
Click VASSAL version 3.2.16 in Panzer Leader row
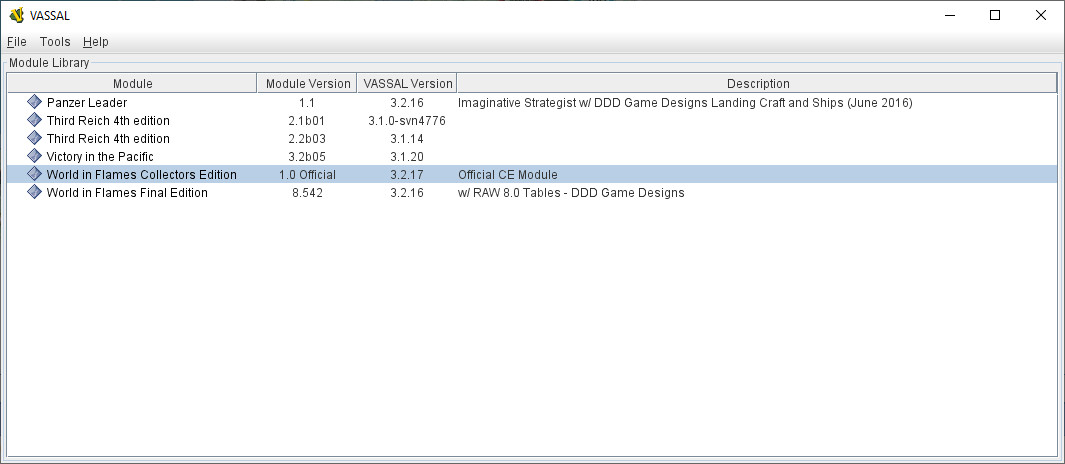pyautogui.click(x=408, y=103)
